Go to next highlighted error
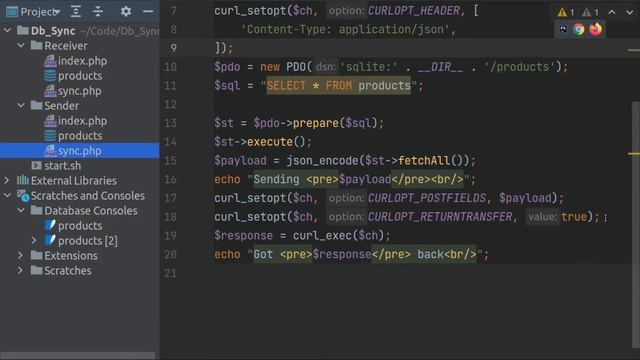Image resolution: width=640 pixels, height=360 pixels. [x=630, y=12]
